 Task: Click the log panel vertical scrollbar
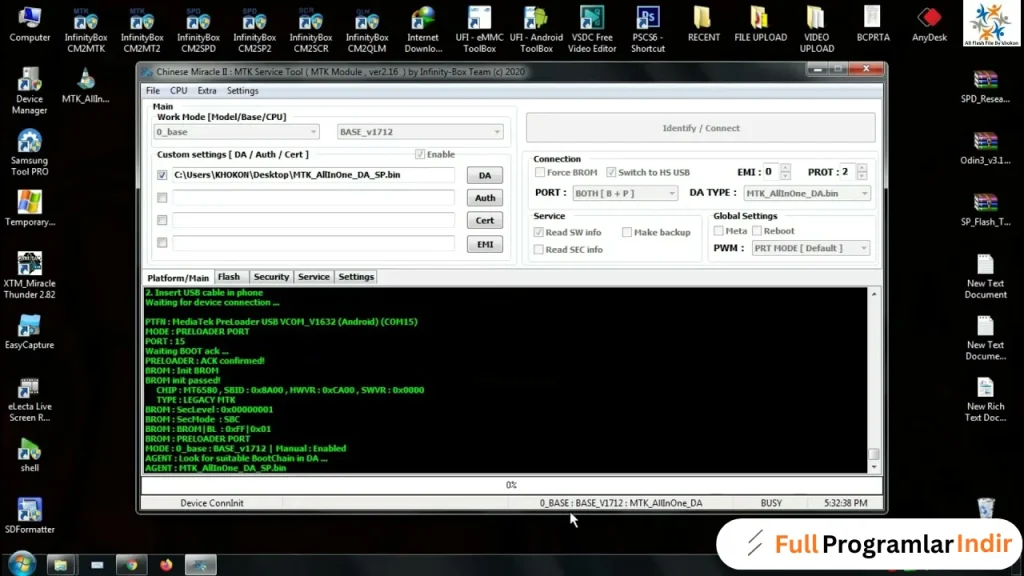click(x=874, y=381)
